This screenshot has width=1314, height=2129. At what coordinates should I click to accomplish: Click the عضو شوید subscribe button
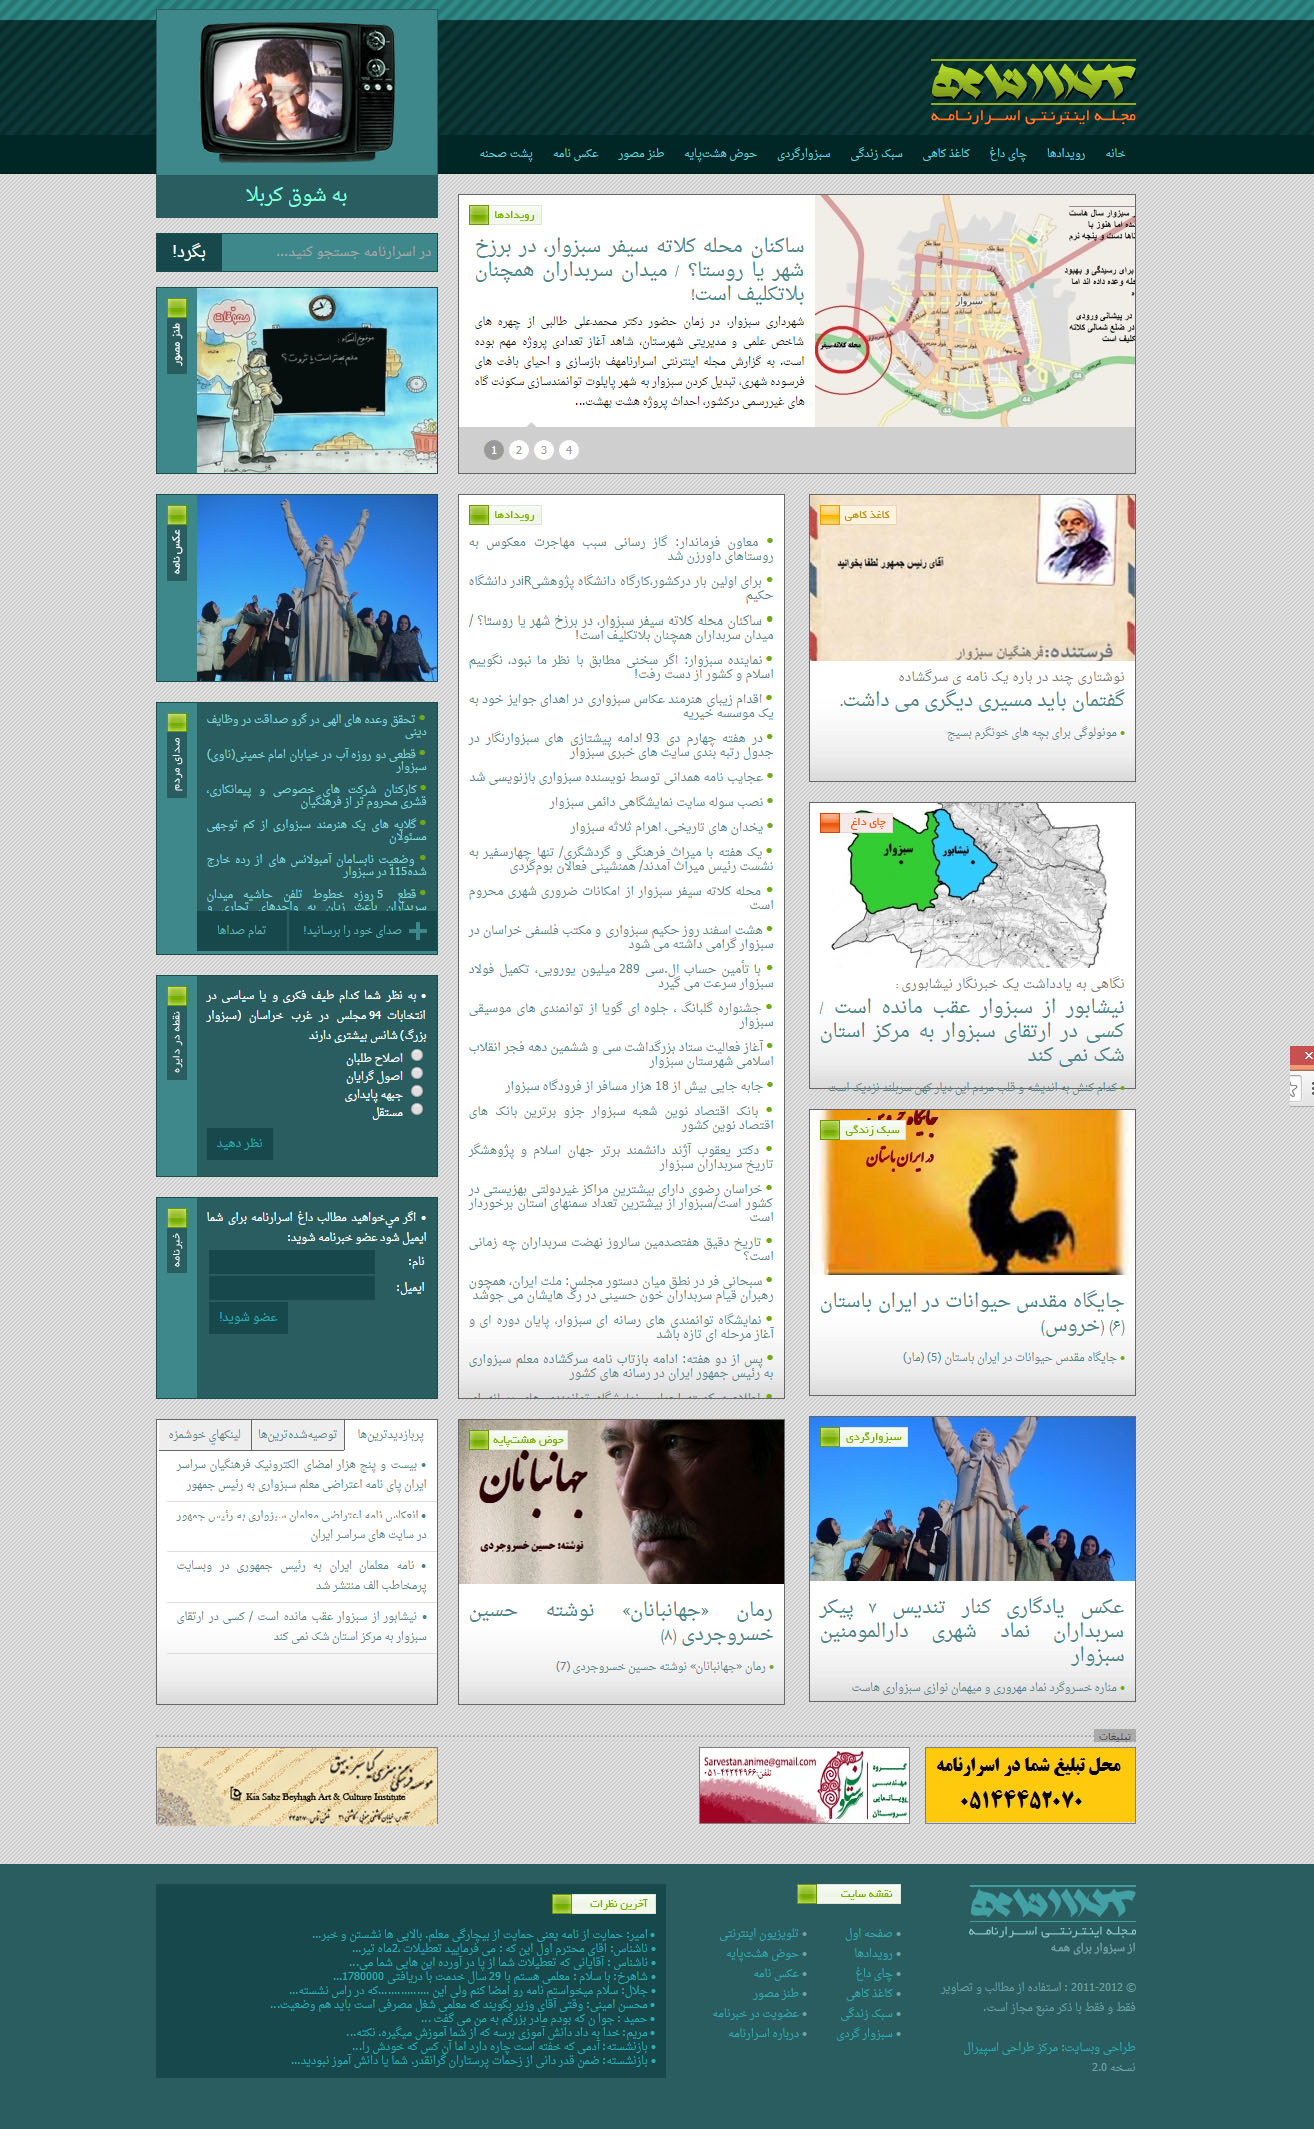pyautogui.click(x=248, y=1317)
